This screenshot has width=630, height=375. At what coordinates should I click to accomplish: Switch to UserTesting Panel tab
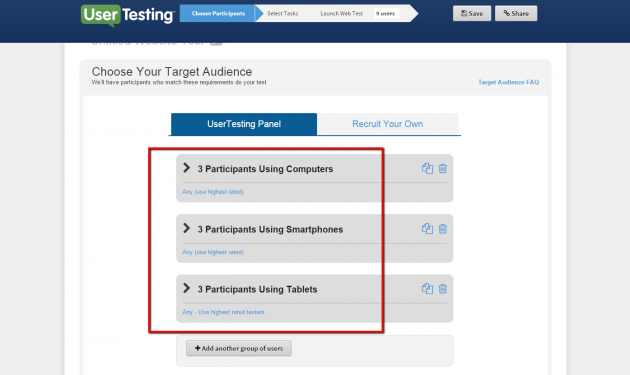pyautogui.click(x=244, y=124)
